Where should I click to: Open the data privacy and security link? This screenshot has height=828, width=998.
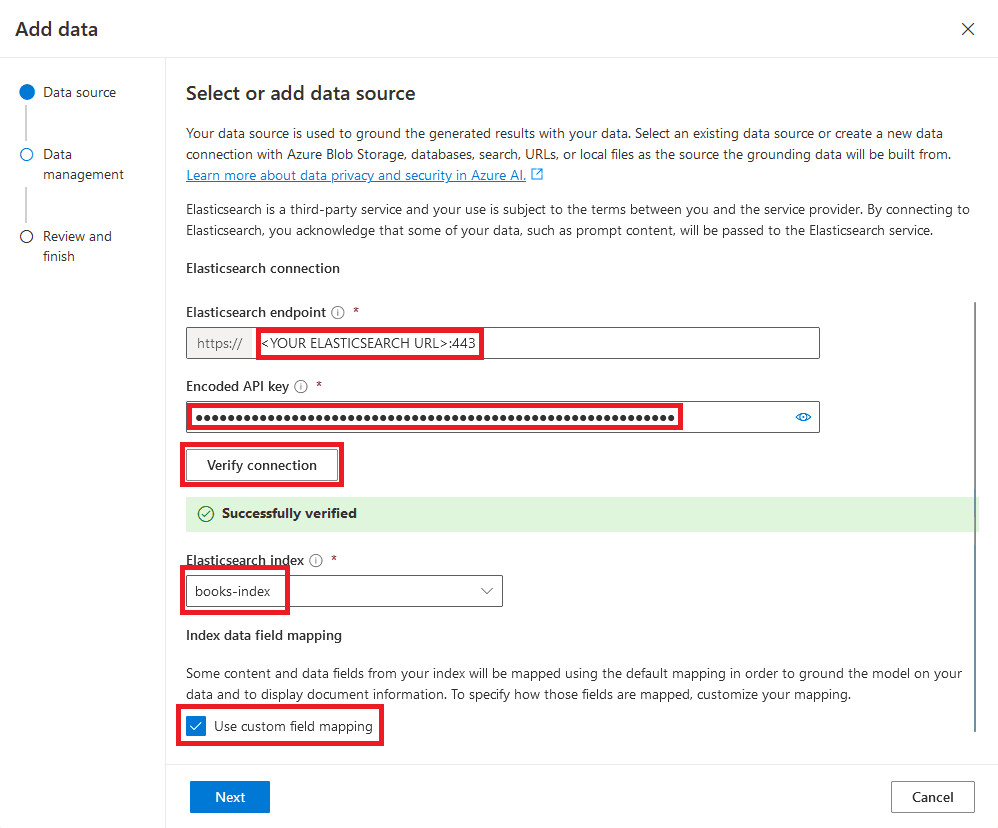(355, 175)
